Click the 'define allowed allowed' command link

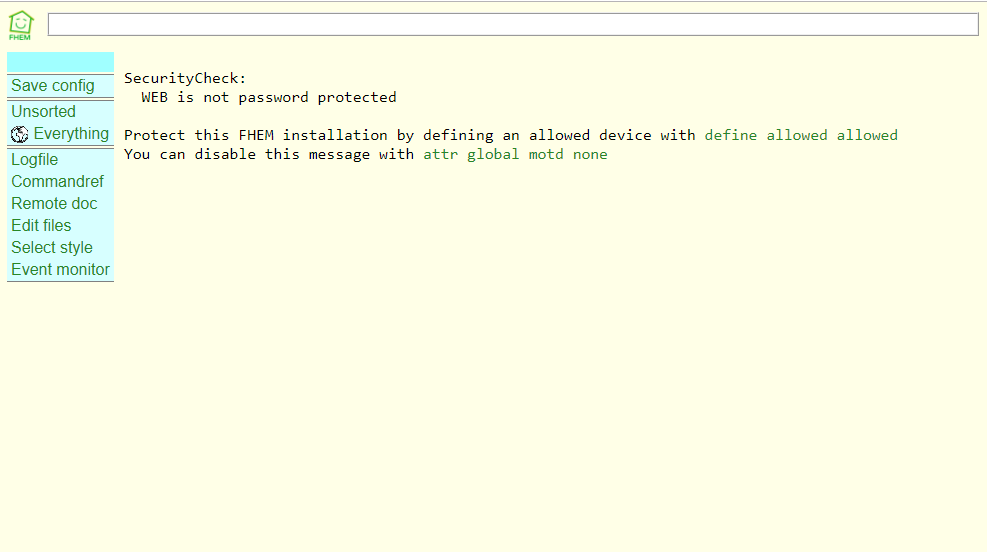point(801,135)
